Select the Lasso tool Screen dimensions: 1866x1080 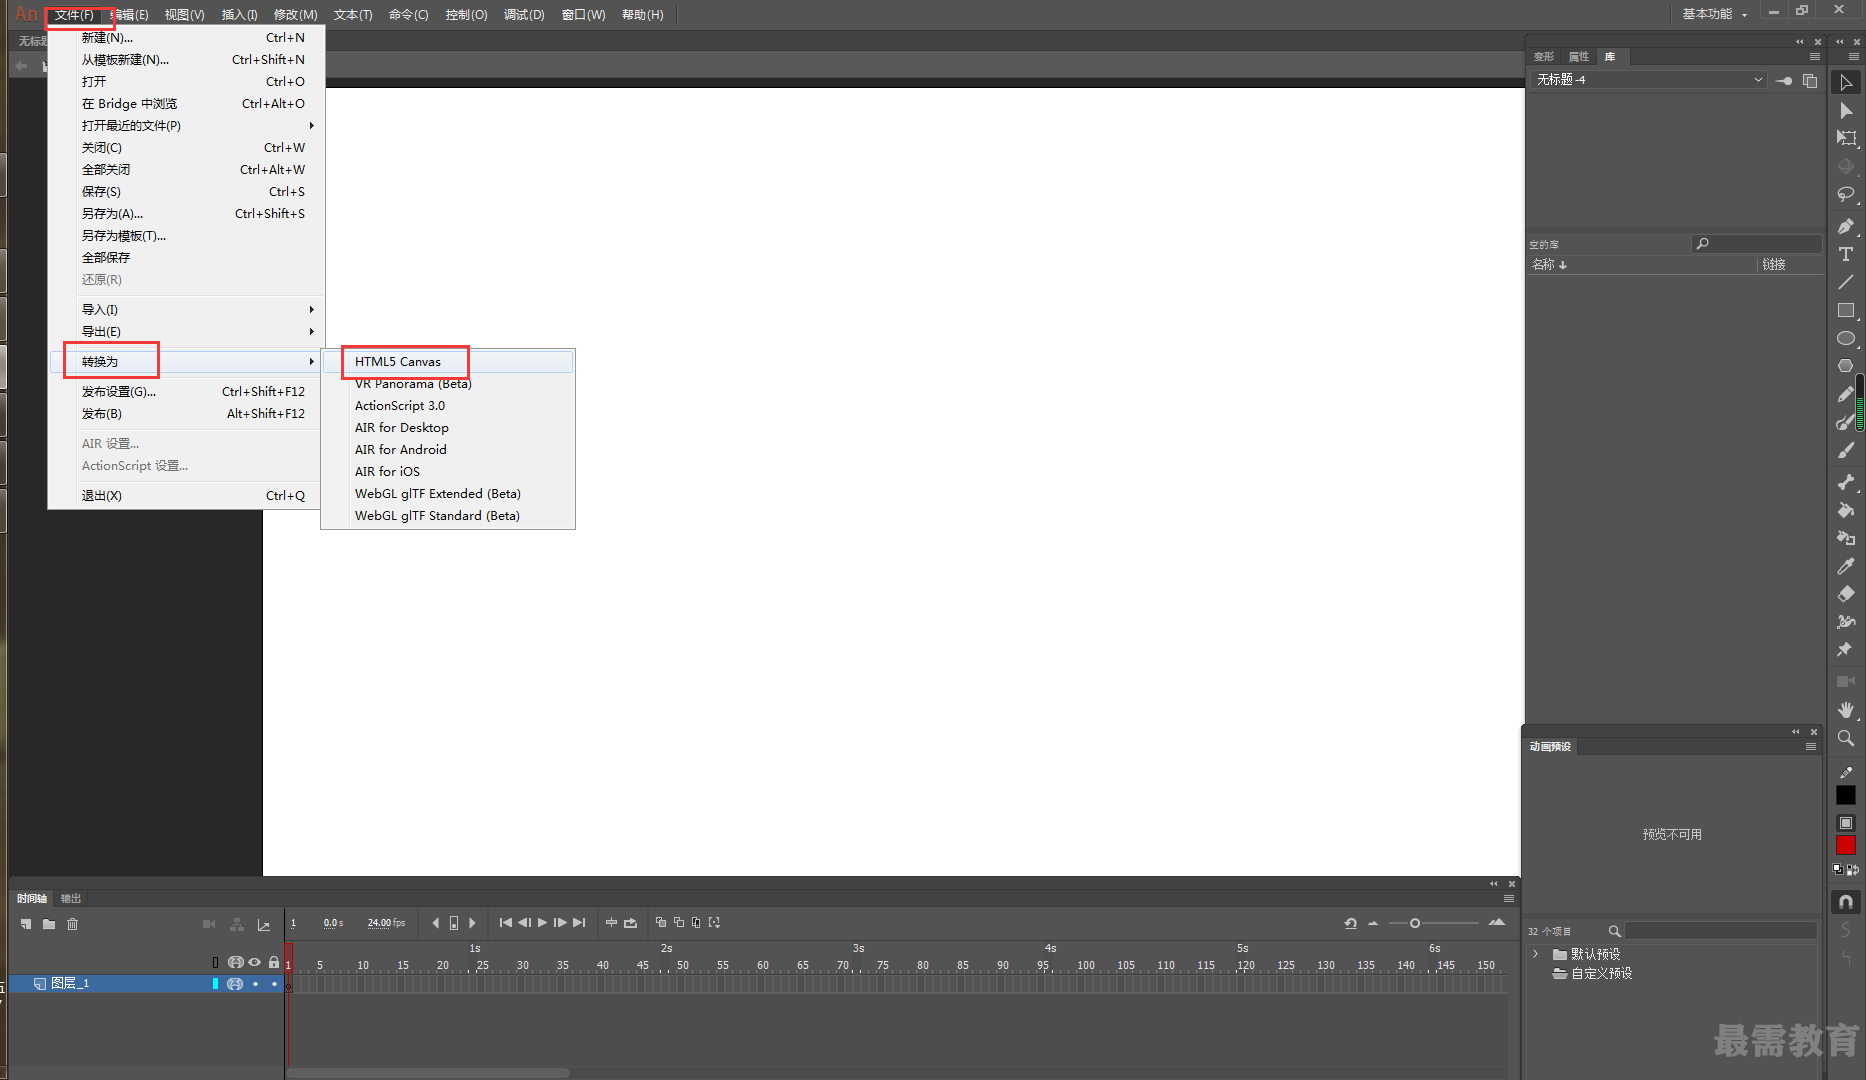pos(1846,194)
